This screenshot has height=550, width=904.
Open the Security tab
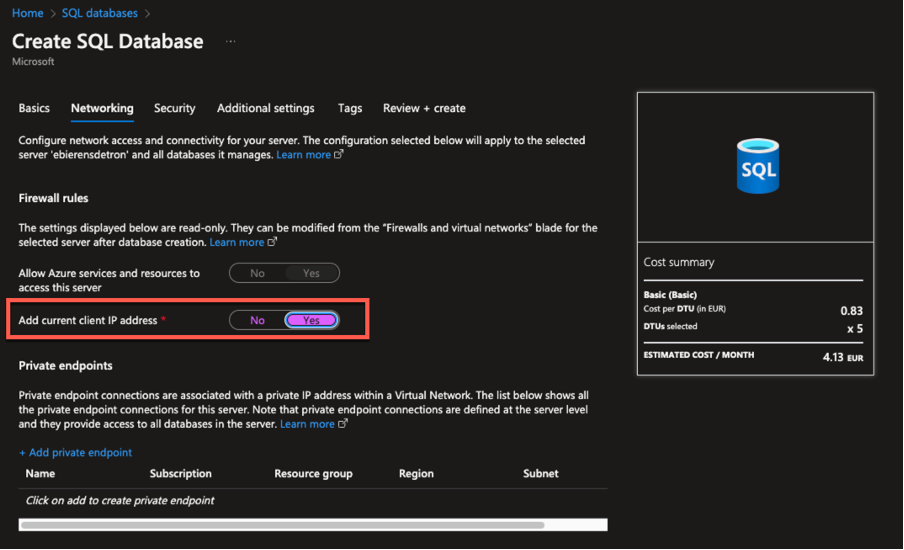click(175, 108)
